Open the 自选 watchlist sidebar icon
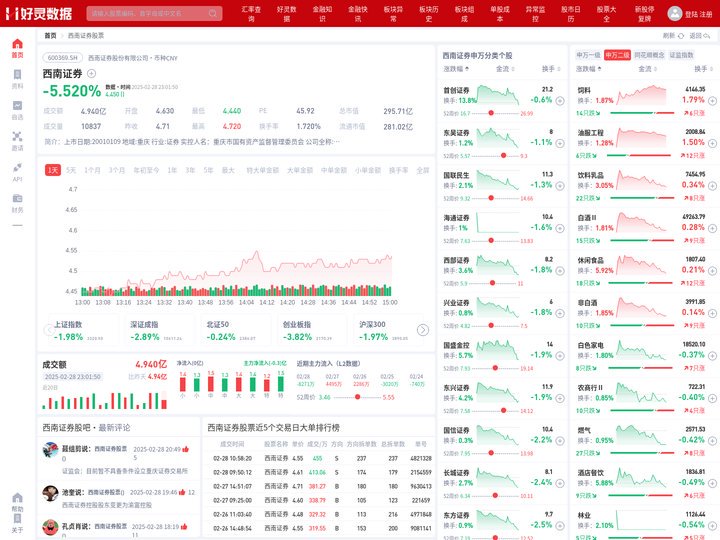The width and height of the screenshot is (720, 540). coord(17,105)
